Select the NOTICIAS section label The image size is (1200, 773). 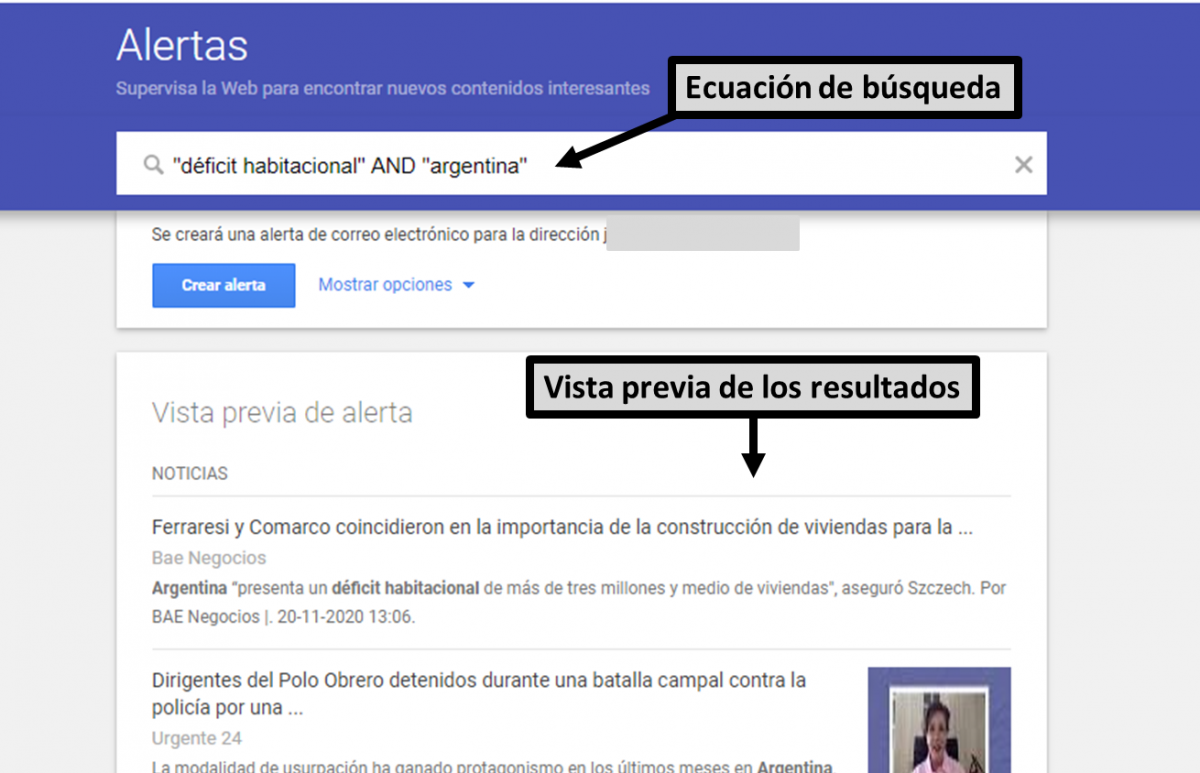pos(189,473)
